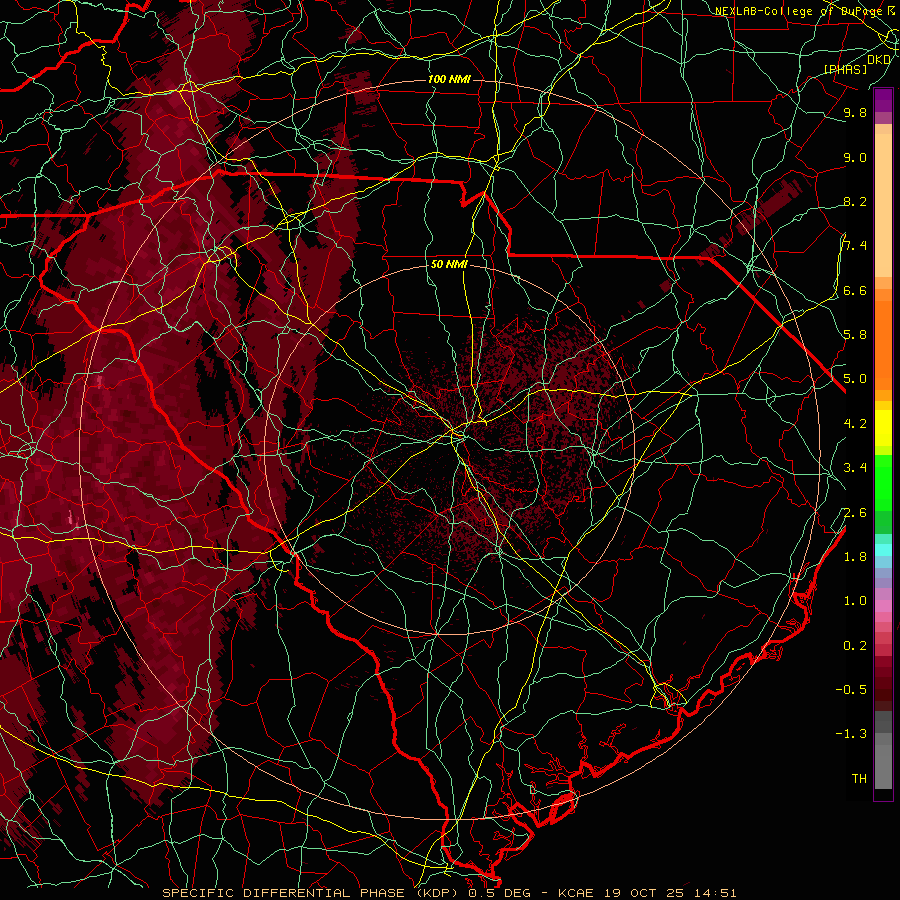Click the yellow segment of the color bar
The image size is (900, 900).
[x=883, y=428]
